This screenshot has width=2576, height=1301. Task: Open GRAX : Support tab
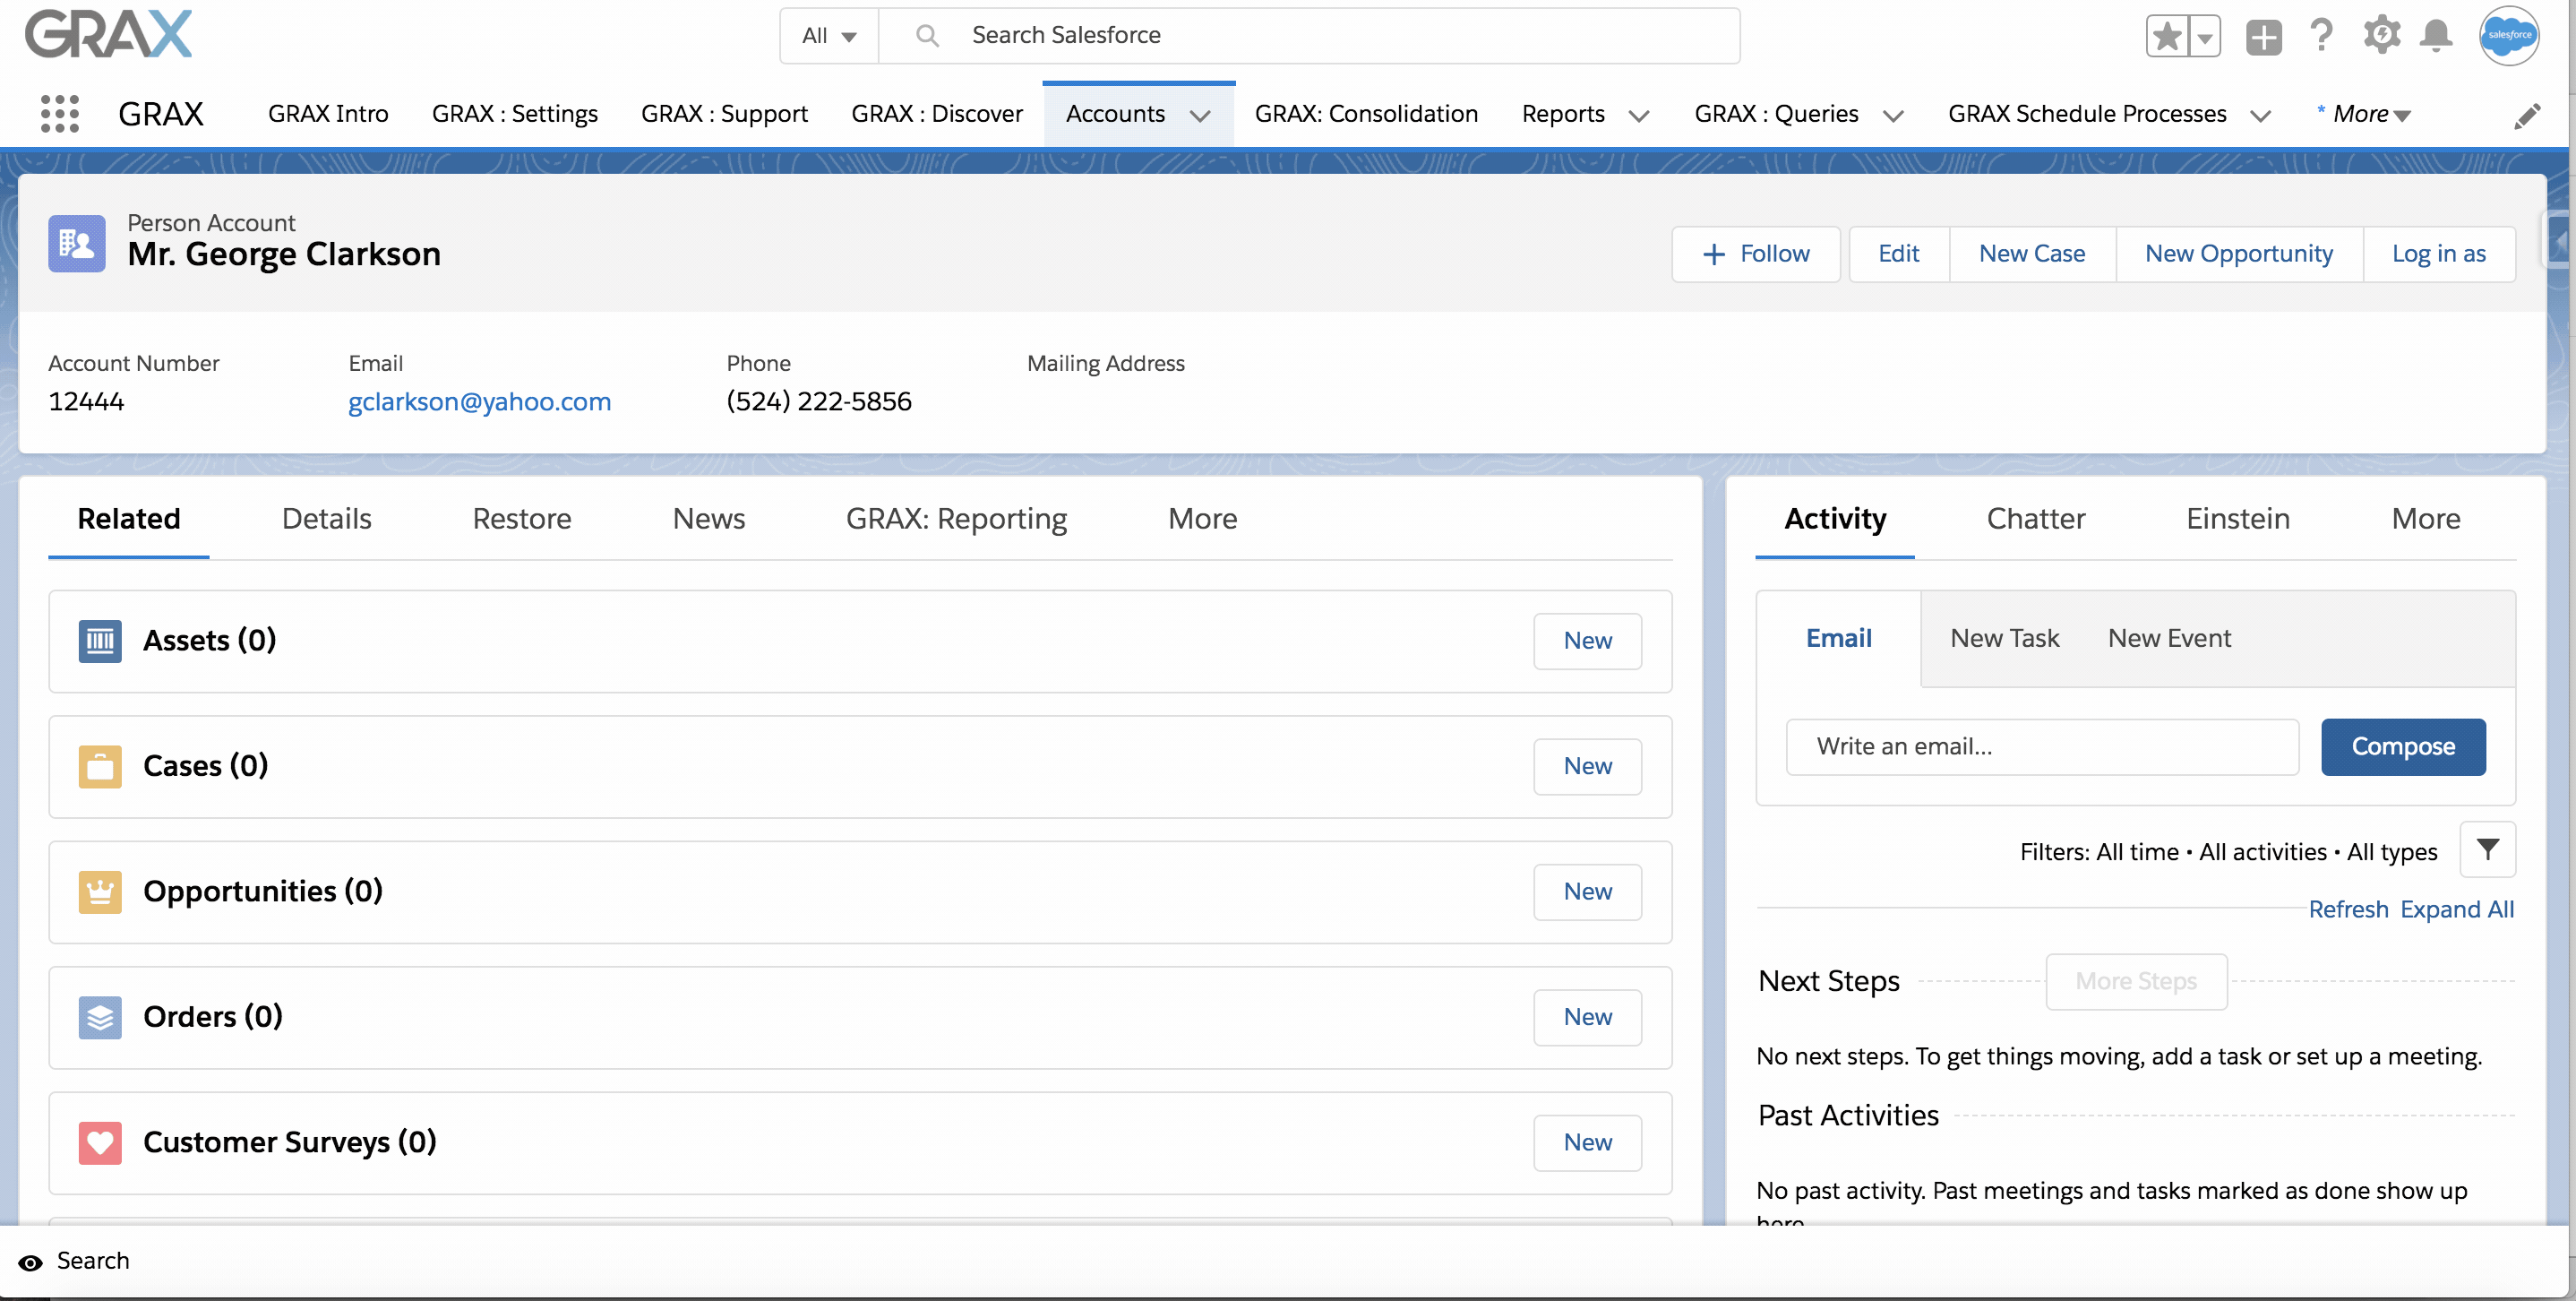coord(724,114)
